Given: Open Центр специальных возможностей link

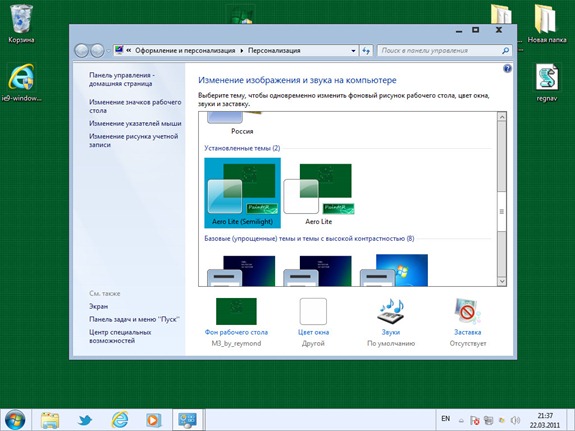Looking at the screenshot, I should 120,336.
